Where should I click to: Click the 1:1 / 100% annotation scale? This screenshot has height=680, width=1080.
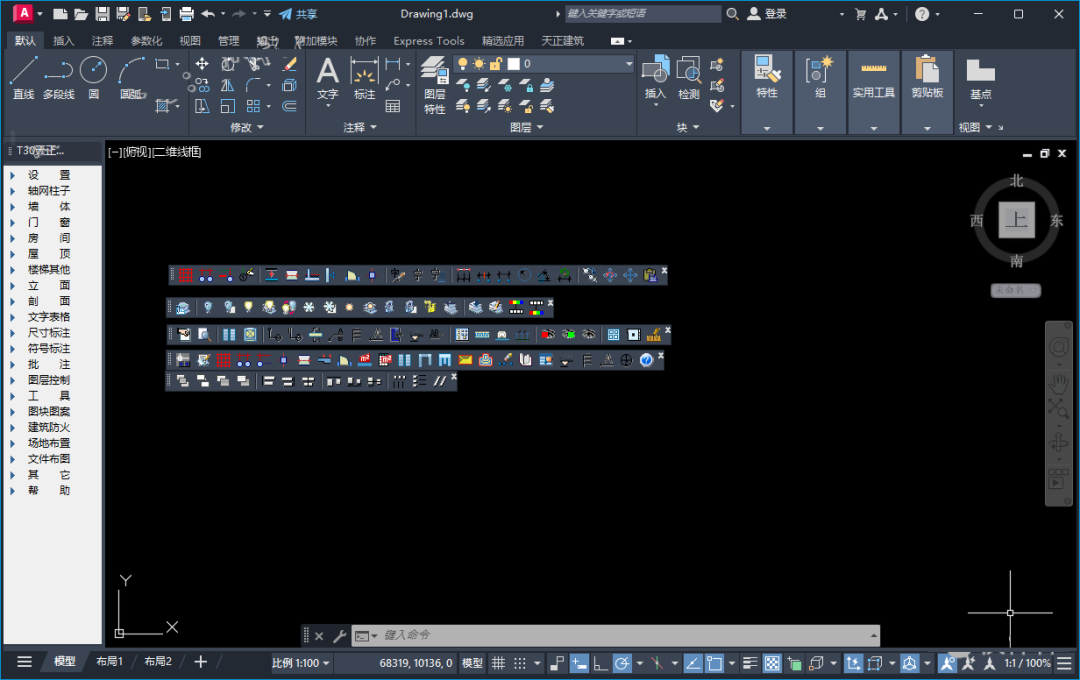coord(1028,663)
